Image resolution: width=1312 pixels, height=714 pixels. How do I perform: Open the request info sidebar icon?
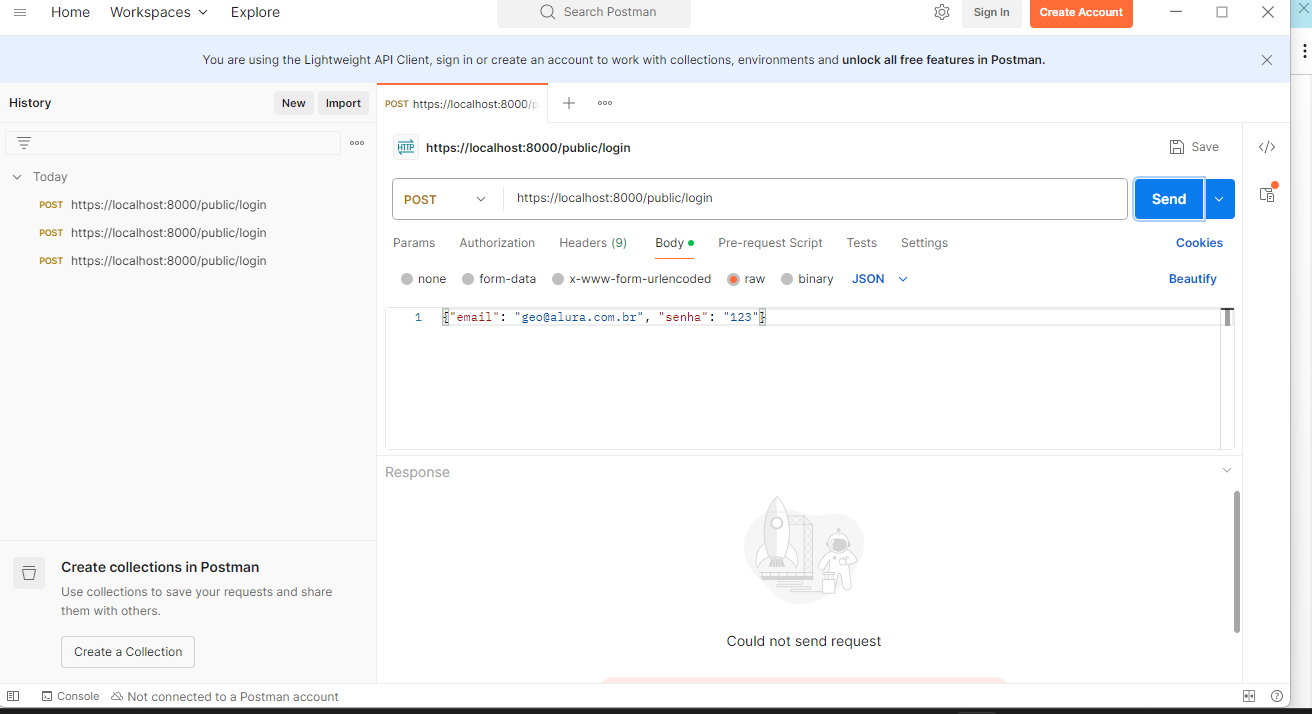pos(1267,193)
